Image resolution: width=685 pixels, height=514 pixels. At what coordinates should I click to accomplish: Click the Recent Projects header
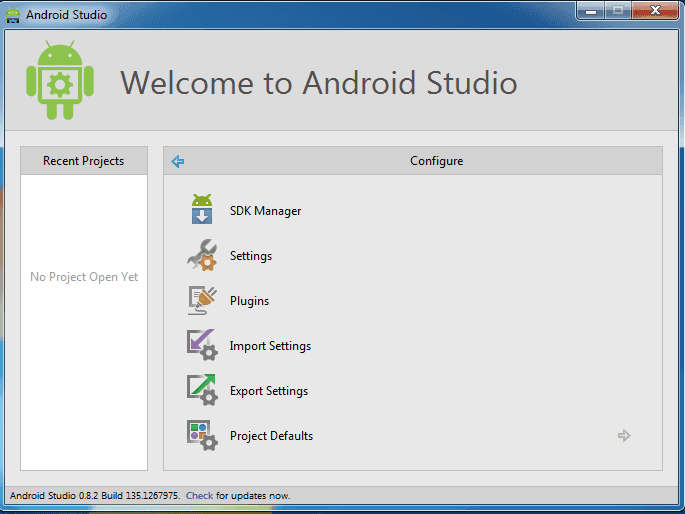(x=83, y=161)
